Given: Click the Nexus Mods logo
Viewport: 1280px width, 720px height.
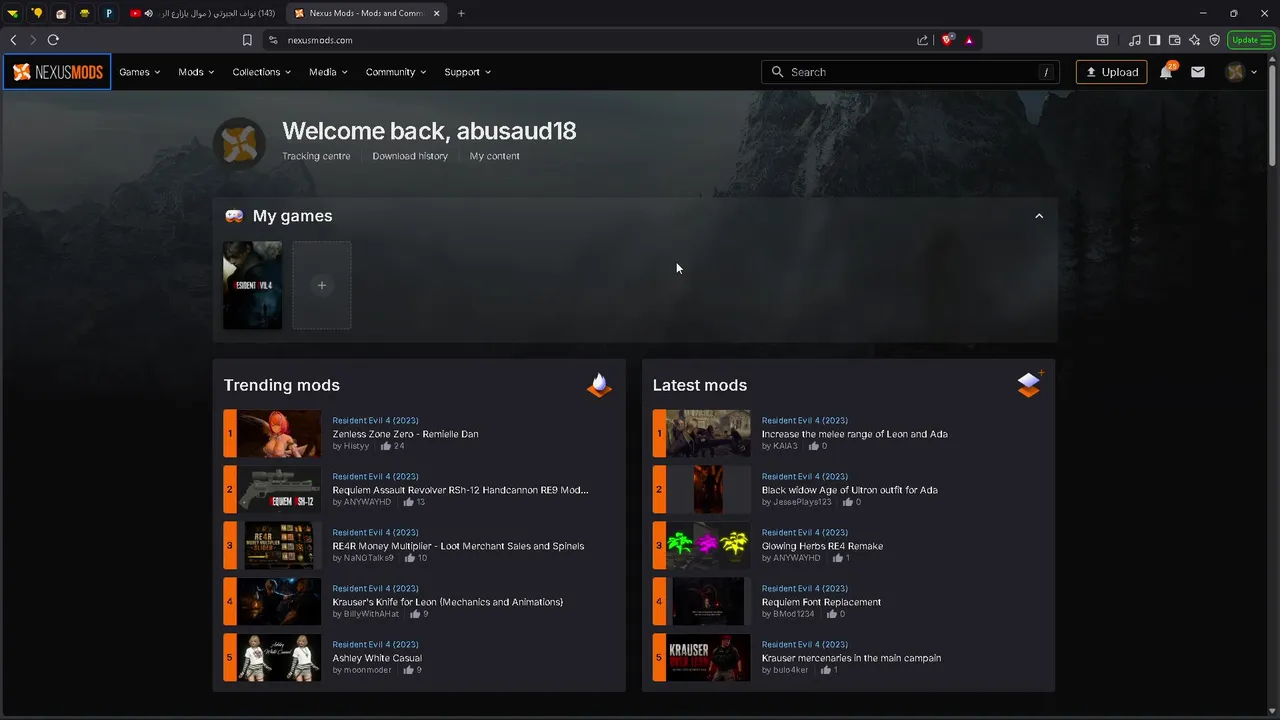Looking at the screenshot, I should (x=57, y=72).
